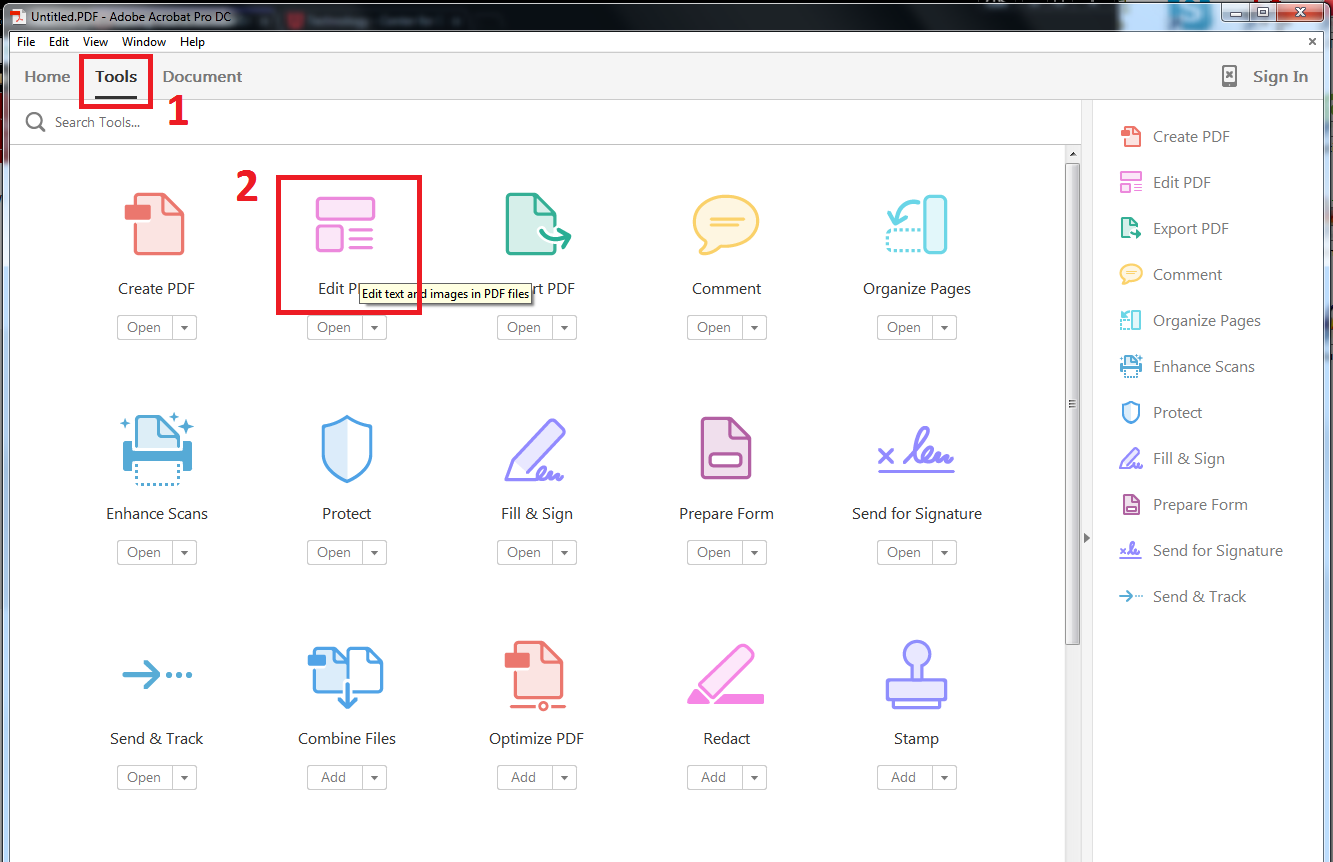Switch to the Document tab

[x=202, y=77]
